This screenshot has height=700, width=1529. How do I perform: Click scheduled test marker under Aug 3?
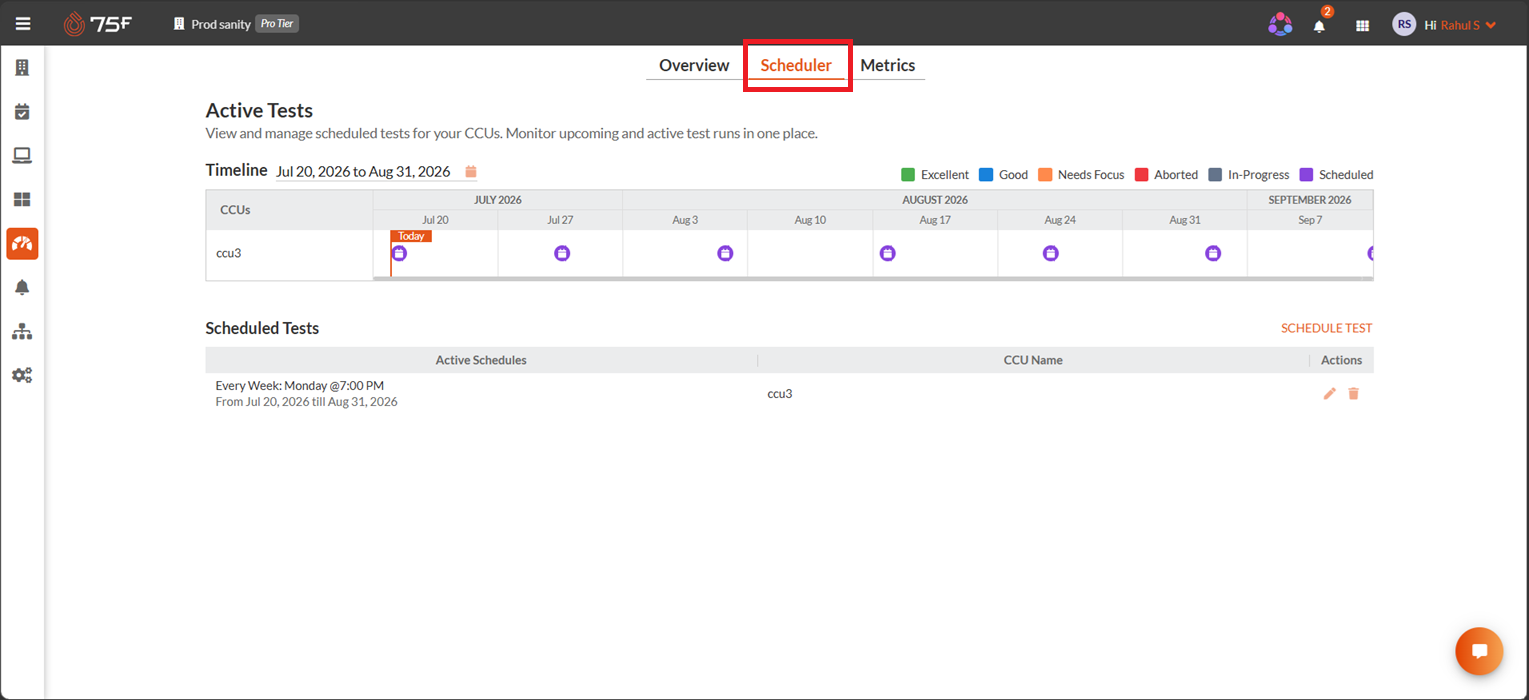(725, 254)
